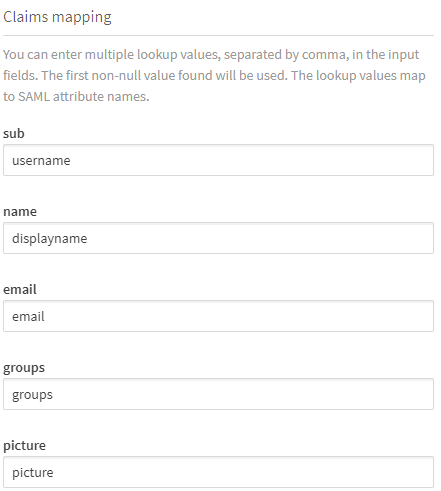The height and width of the screenshot is (491, 441).
Task: Activate the groups input field
Action: (218, 394)
